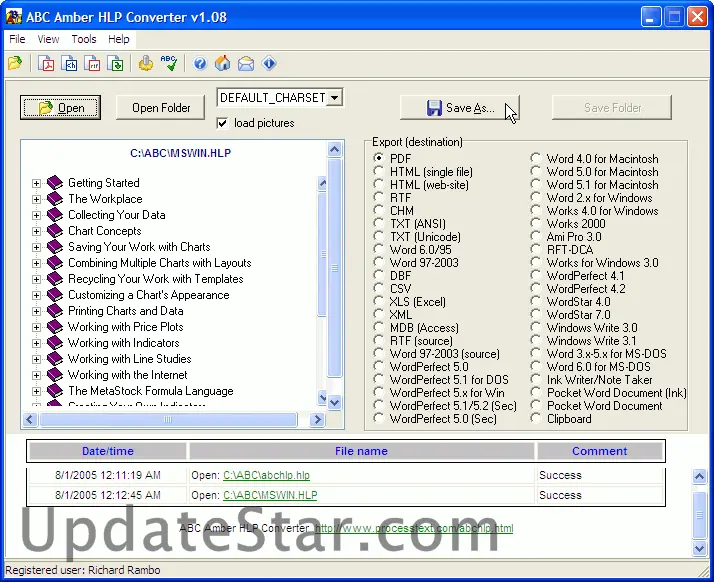
Task: Choose the CHM export radio button
Action: pyautogui.click(x=378, y=210)
